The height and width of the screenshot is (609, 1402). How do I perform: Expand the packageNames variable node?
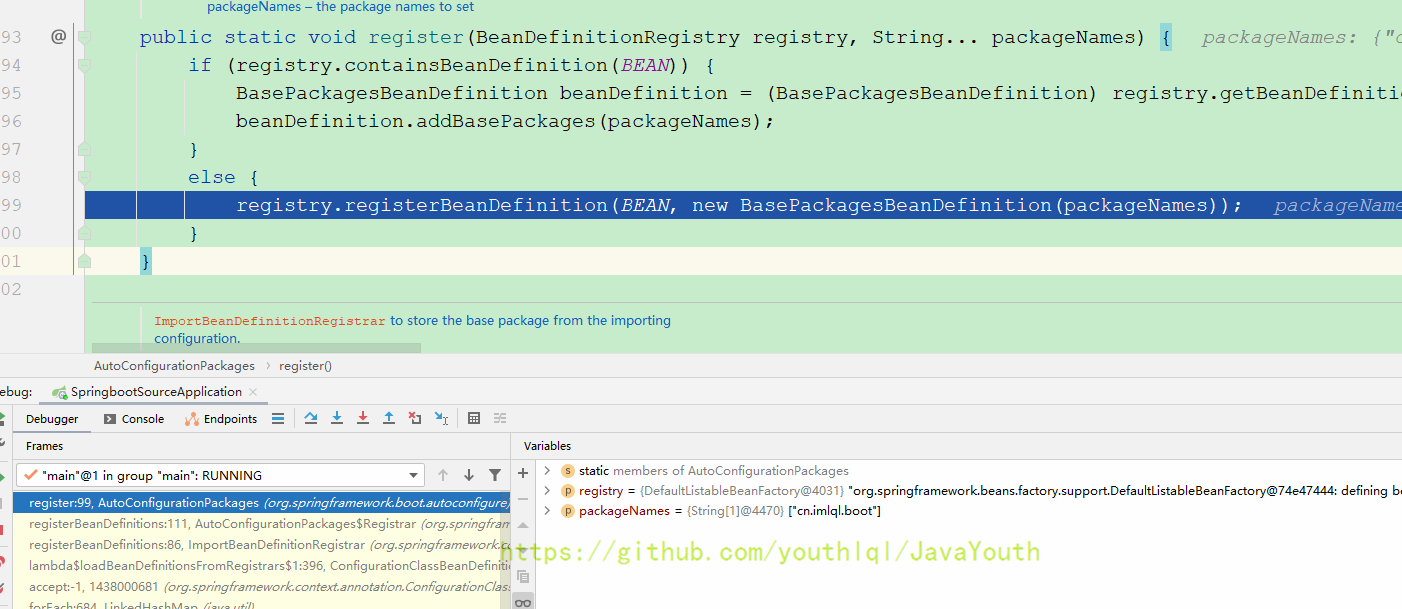tap(547, 511)
